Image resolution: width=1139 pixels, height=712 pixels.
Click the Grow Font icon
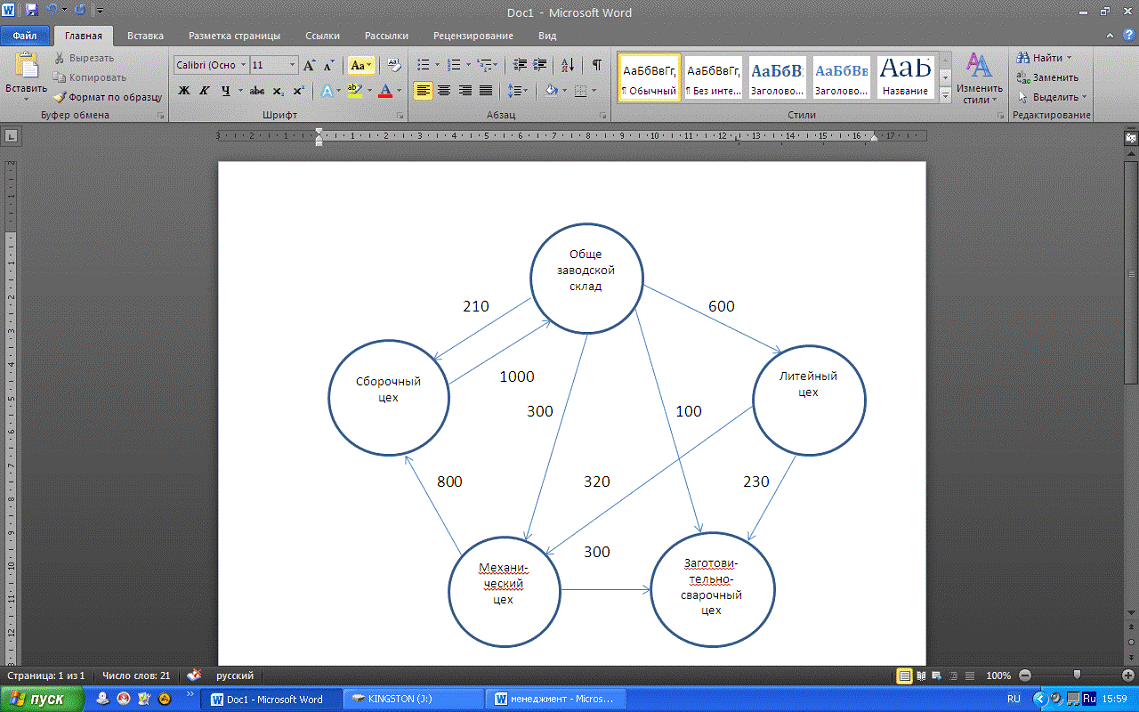(309, 65)
